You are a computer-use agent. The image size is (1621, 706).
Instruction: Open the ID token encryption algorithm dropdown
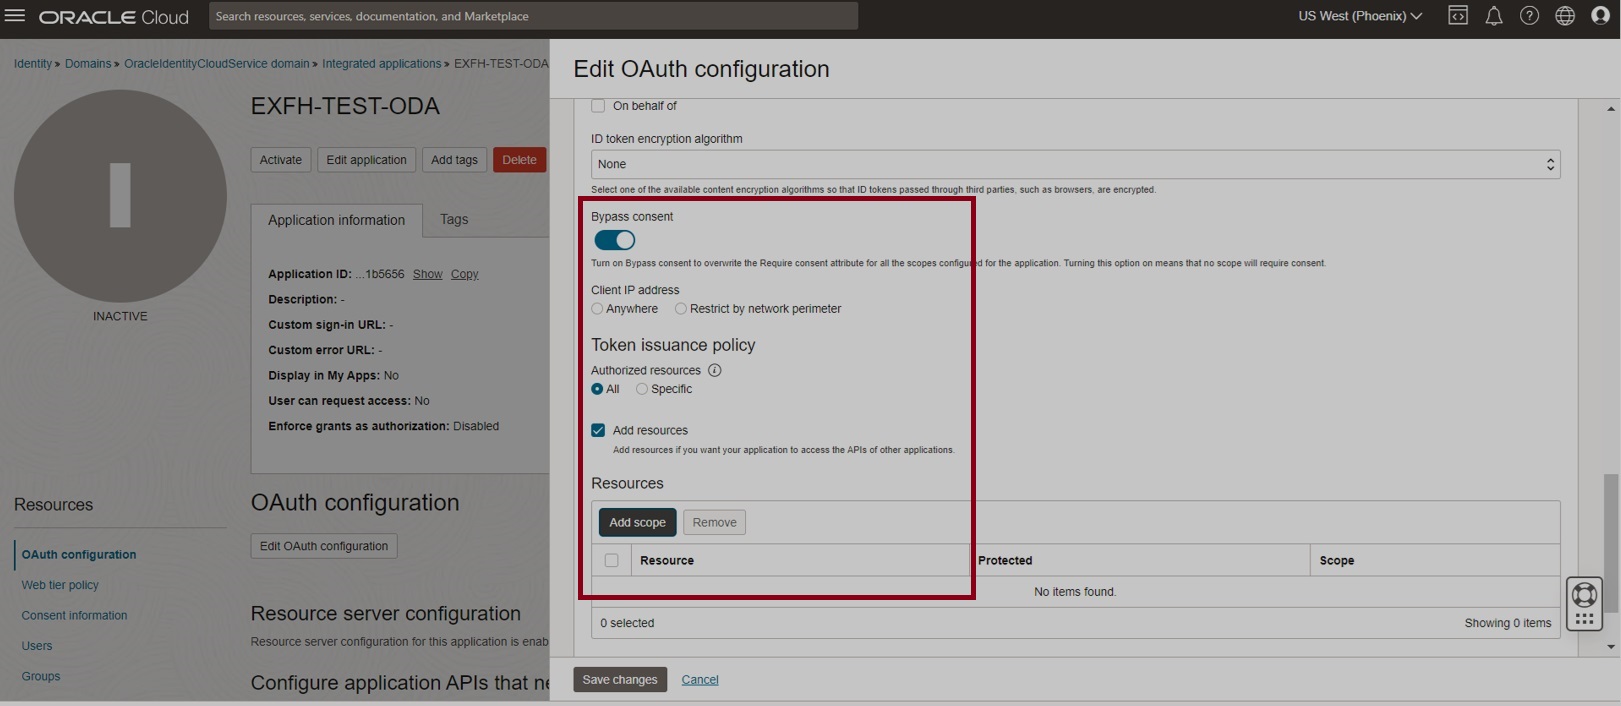pos(1075,164)
